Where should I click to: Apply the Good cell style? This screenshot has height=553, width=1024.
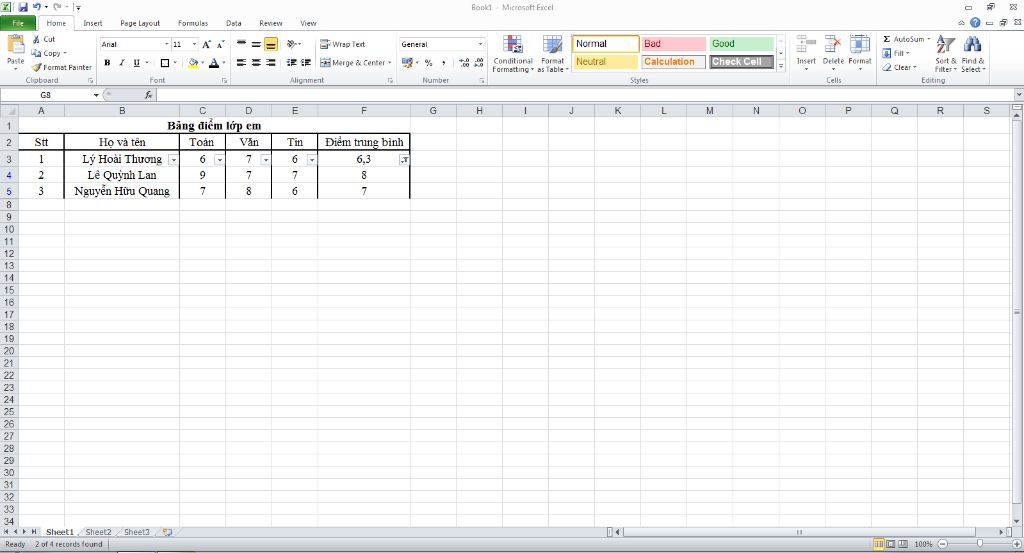point(741,44)
